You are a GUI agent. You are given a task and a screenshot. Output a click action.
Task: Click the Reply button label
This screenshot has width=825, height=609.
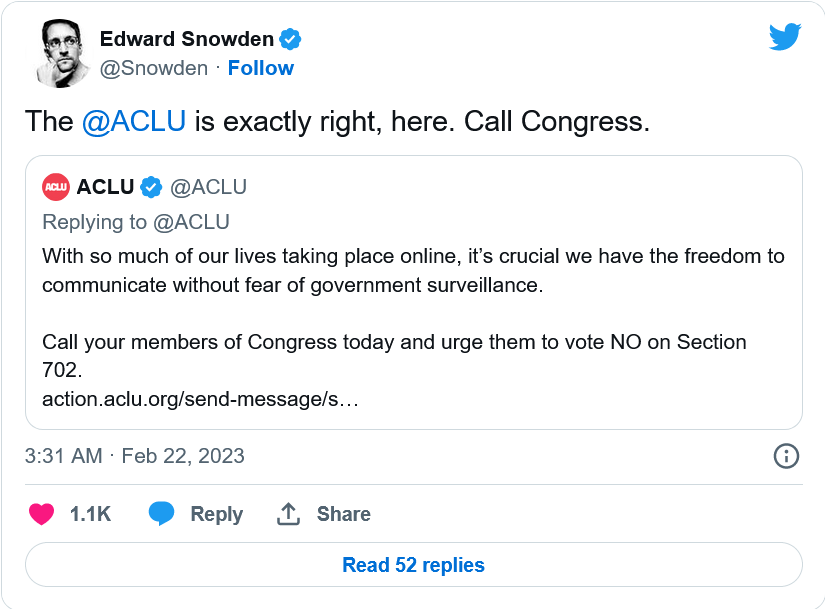click(x=216, y=514)
